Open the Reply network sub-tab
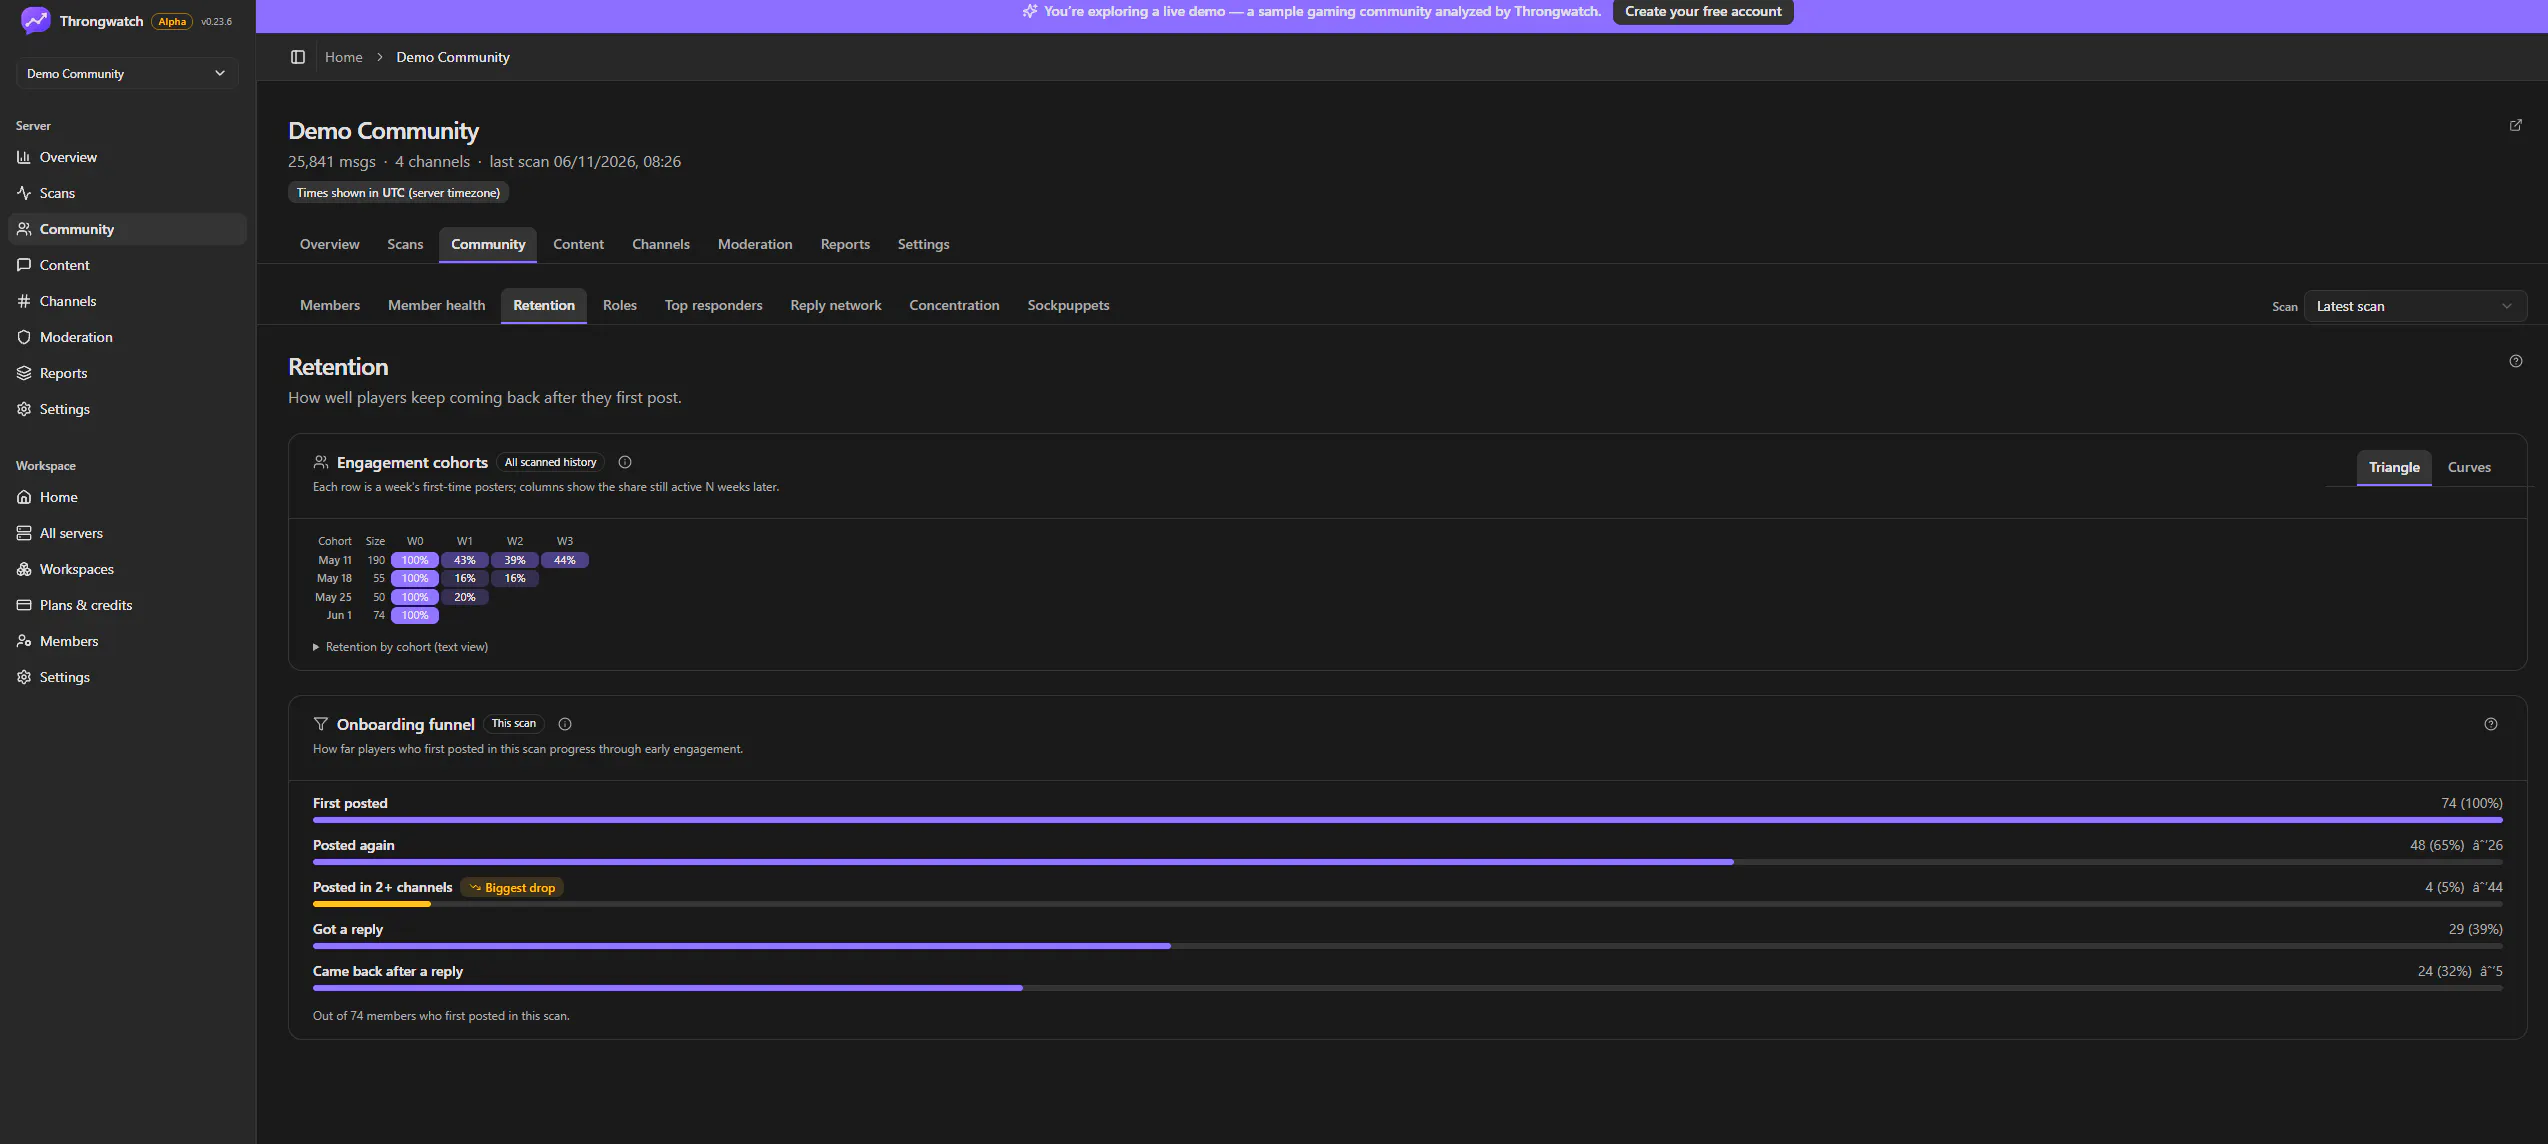 (835, 305)
